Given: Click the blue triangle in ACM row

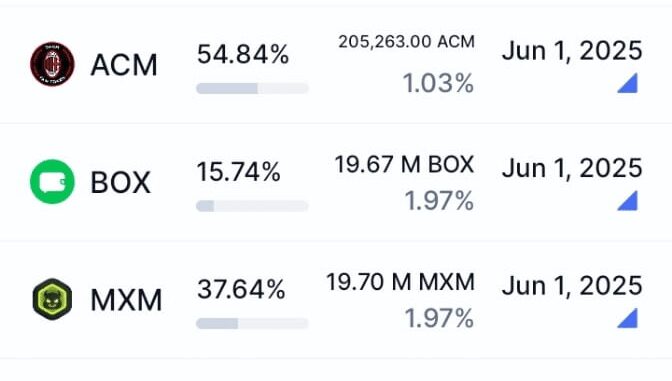Looking at the screenshot, I should tap(627, 83).
